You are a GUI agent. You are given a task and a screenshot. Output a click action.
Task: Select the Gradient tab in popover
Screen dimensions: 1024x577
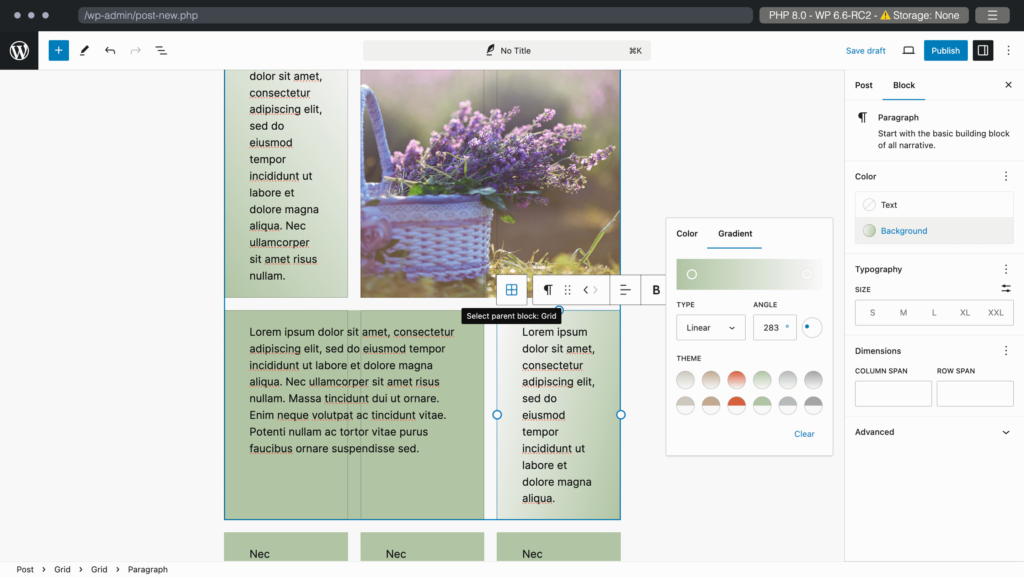pos(735,234)
